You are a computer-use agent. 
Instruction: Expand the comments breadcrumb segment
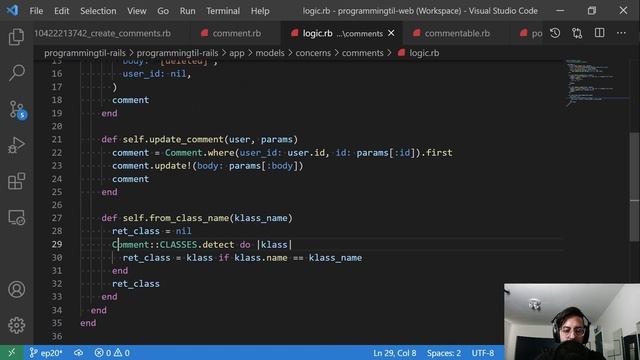[362, 53]
